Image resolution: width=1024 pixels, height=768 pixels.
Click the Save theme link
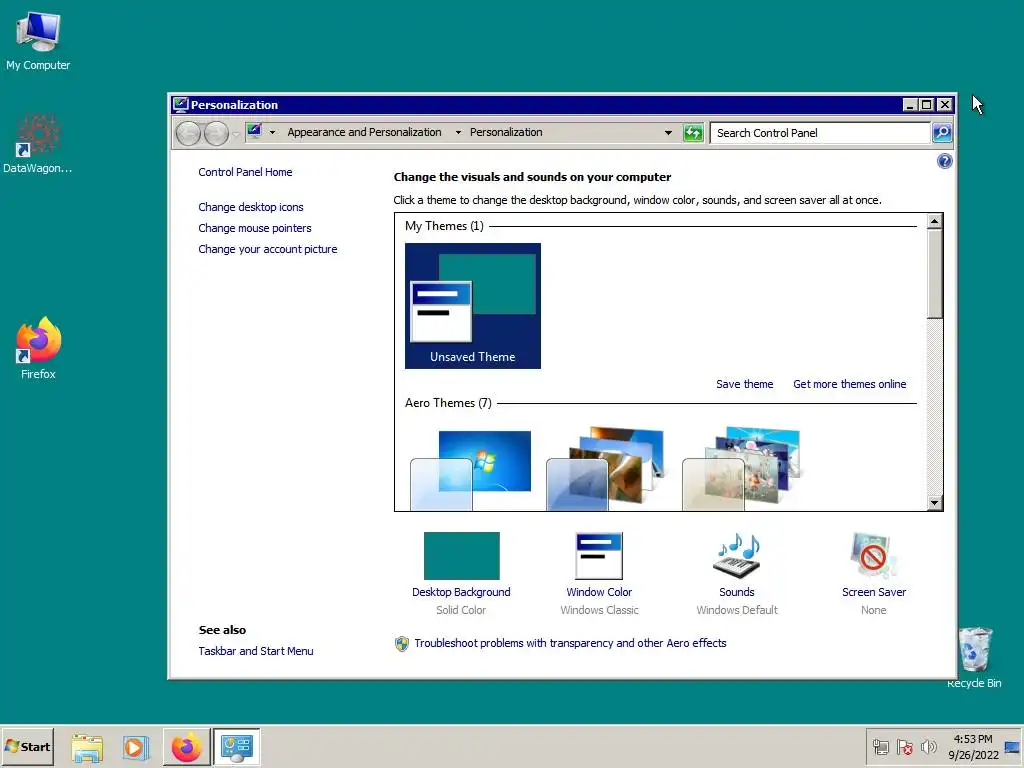point(744,384)
